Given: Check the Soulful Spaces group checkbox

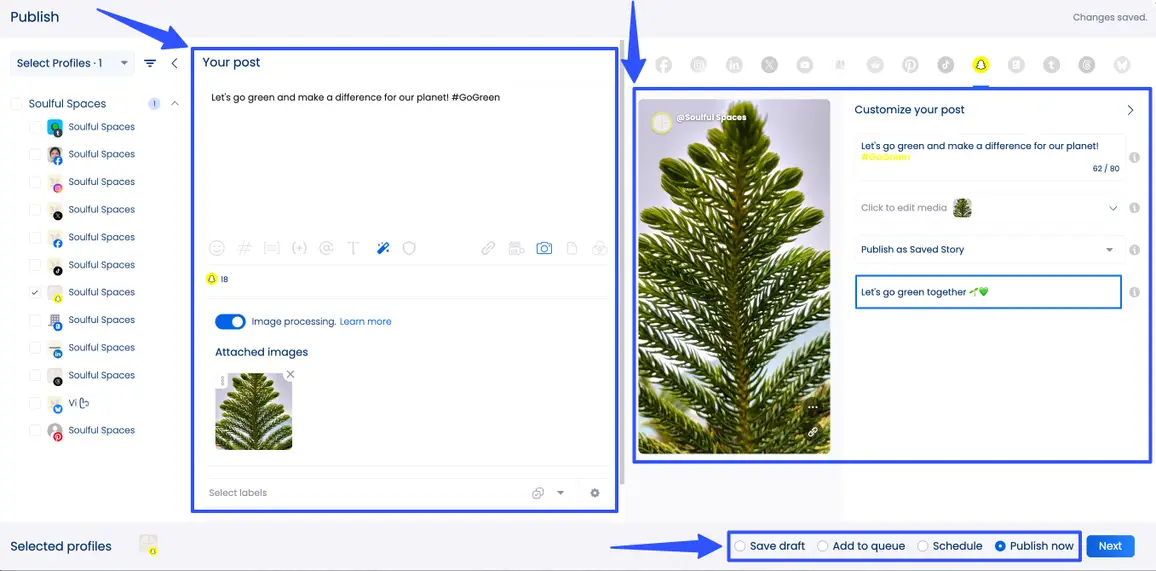Looking at the screenshot, I should [x=16, y=104].
